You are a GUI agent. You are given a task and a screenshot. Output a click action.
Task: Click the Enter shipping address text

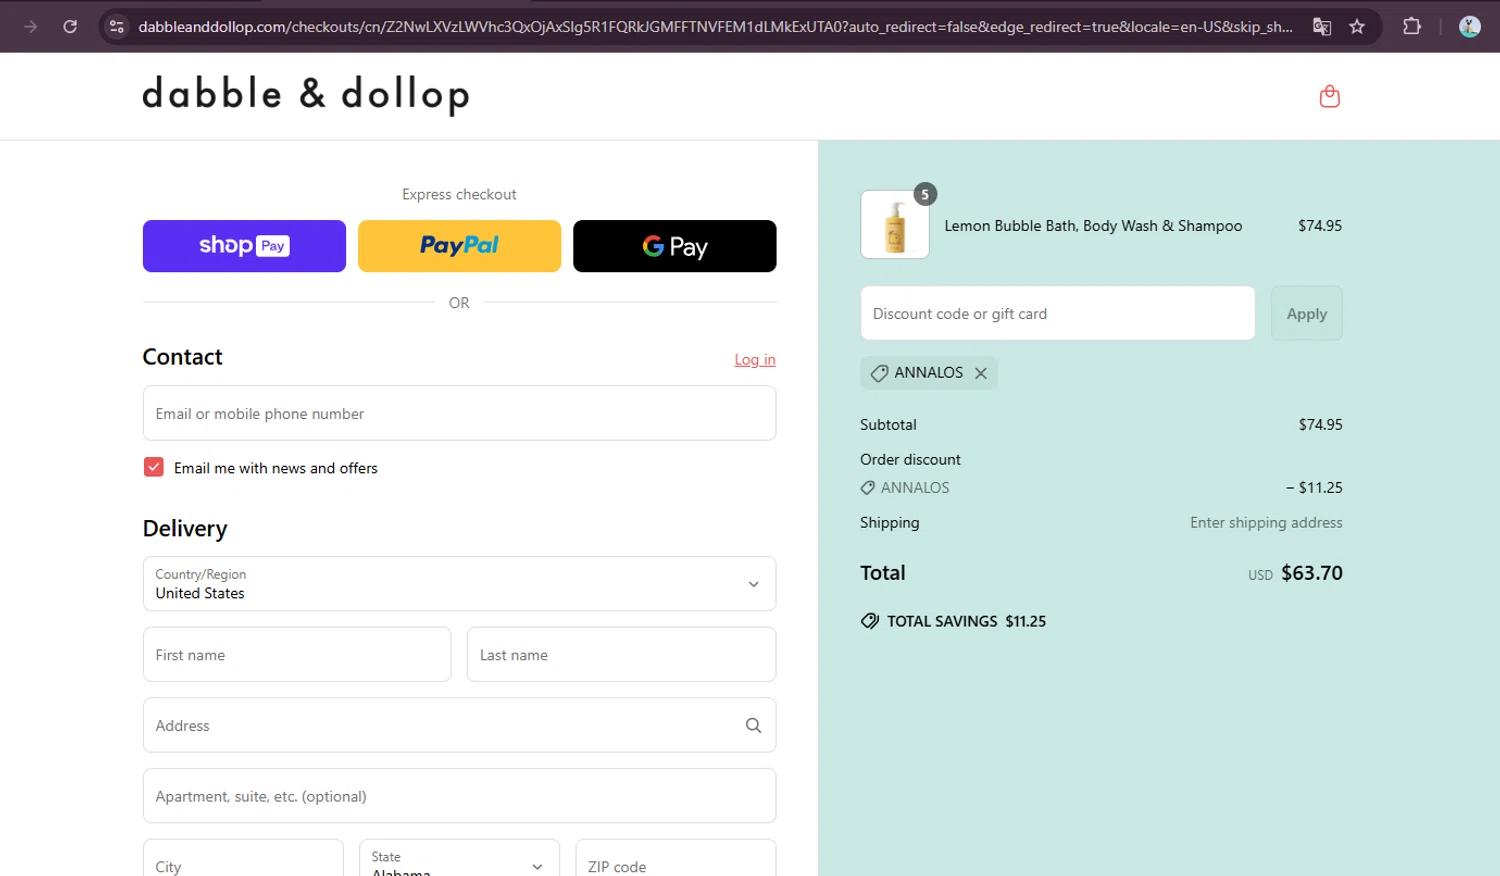point(1266,523)
